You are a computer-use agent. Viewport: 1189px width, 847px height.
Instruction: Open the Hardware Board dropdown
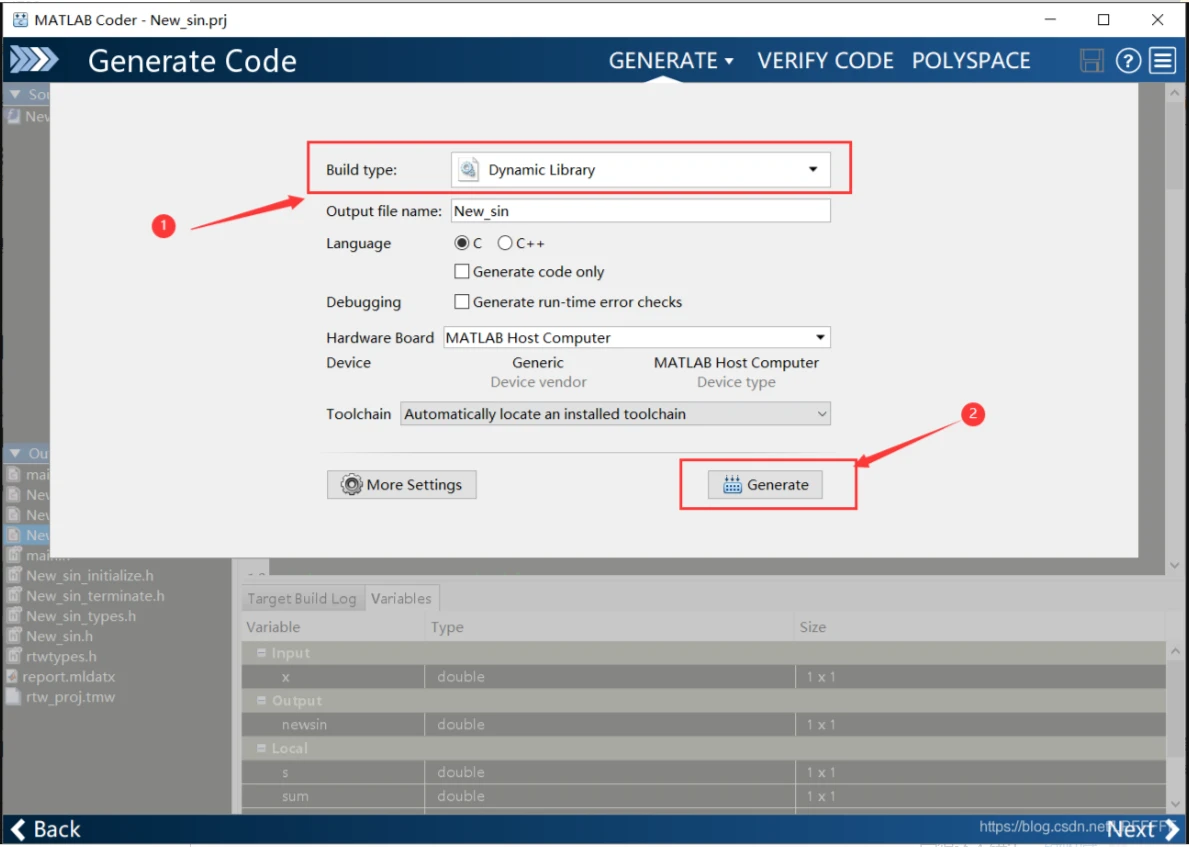tap(637, 337)
